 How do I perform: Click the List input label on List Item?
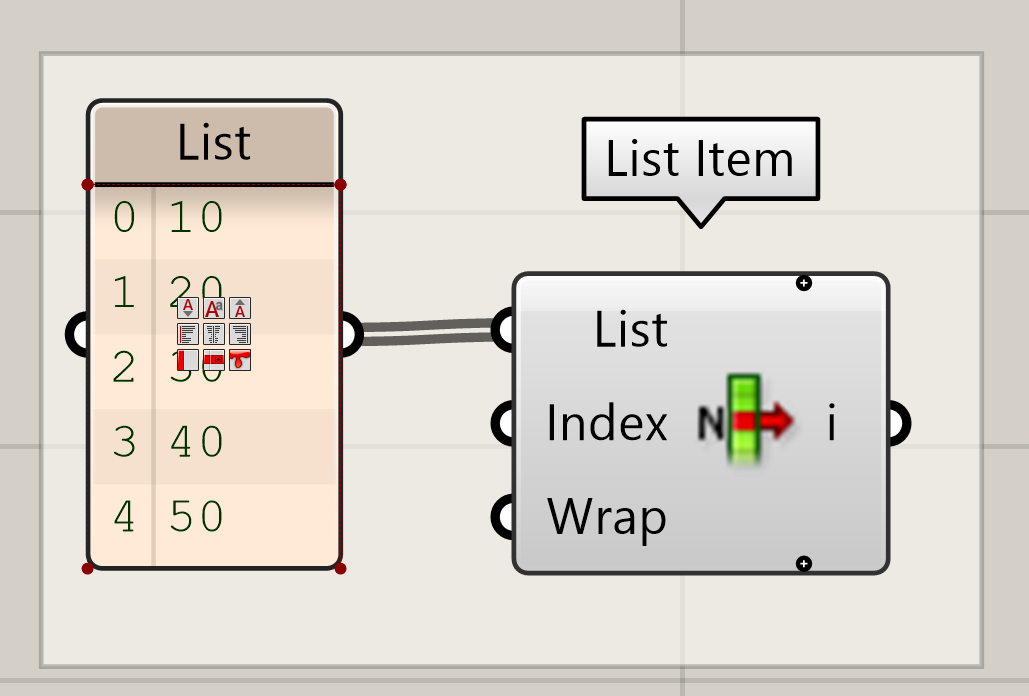point(630,330)
